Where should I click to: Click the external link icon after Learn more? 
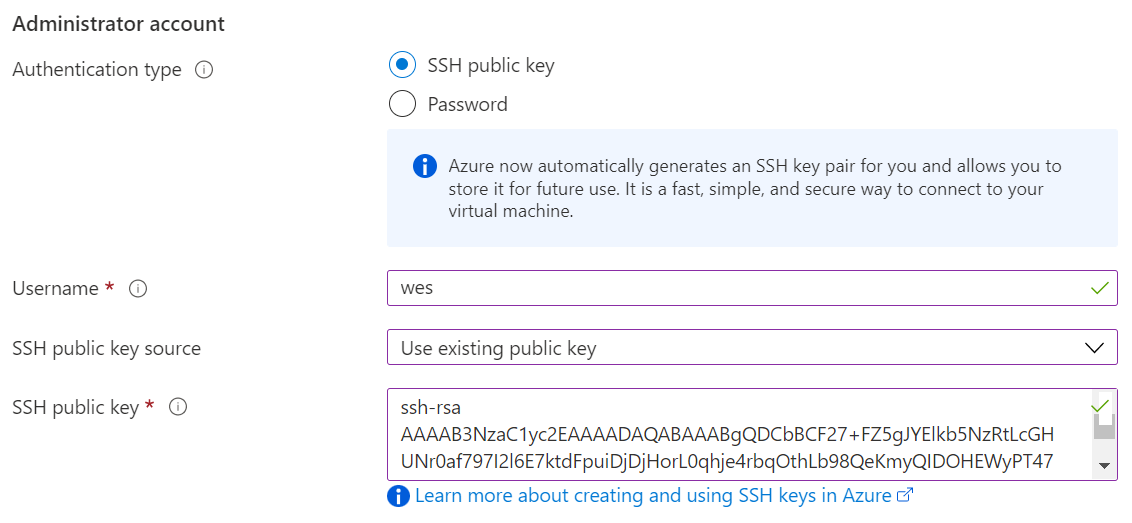coord(906,495)
